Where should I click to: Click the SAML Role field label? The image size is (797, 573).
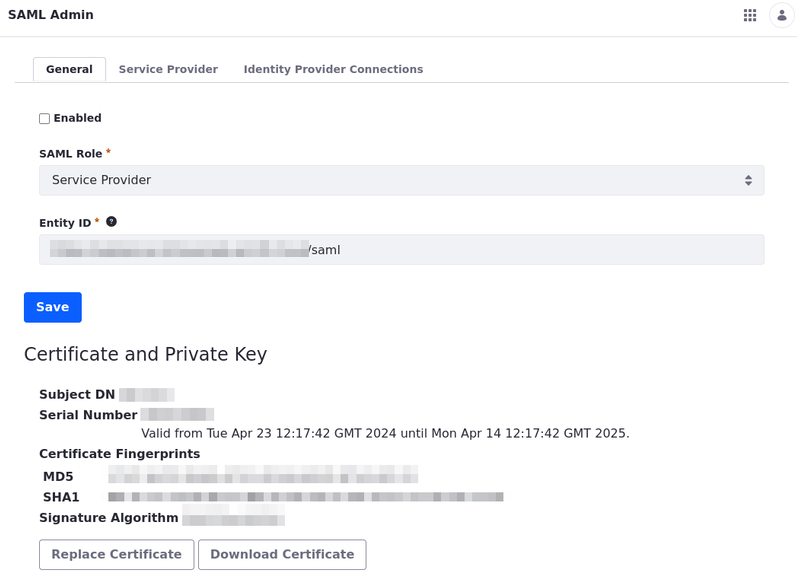[70, 154]
